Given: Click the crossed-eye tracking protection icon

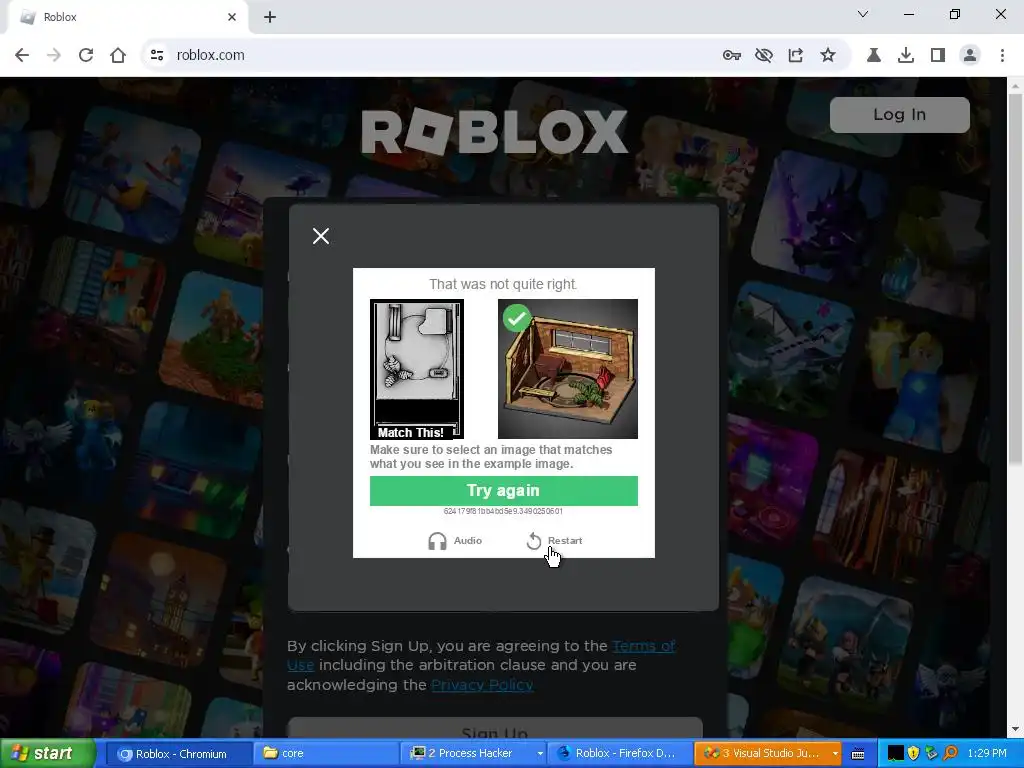Looking at the screenshot, I should 763,56.
